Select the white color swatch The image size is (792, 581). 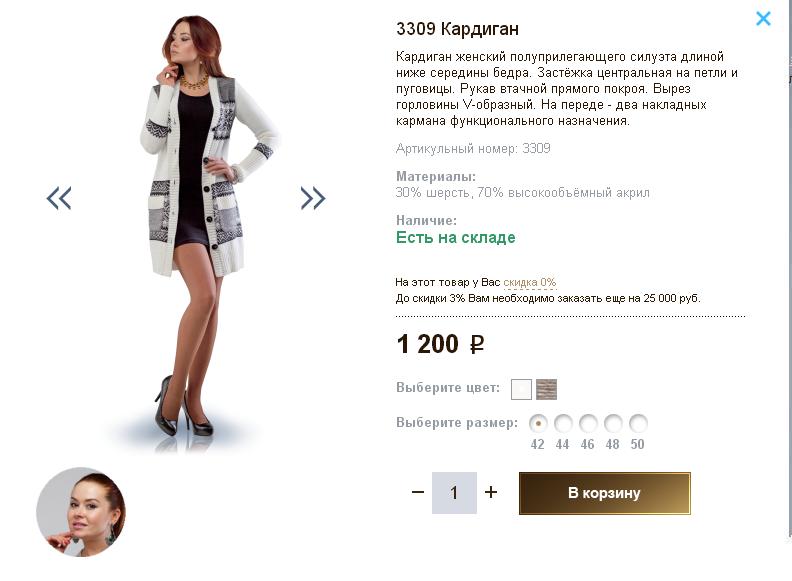click(x=521, y=389)
